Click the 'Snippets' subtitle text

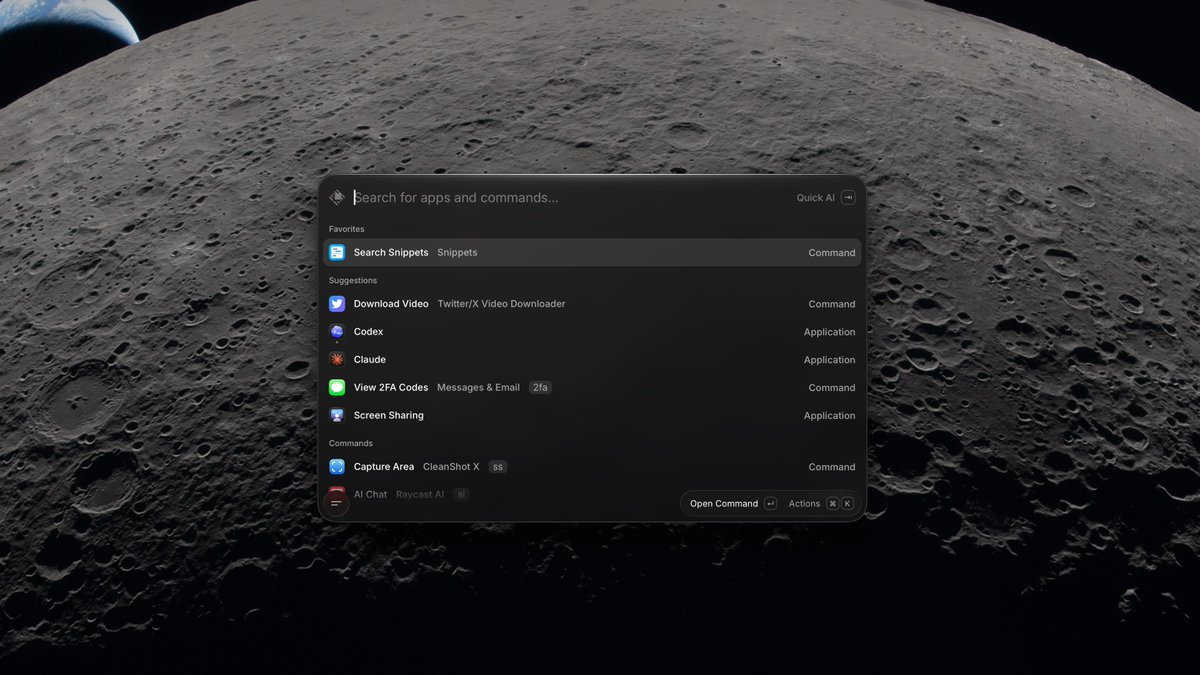coord(457,253)
